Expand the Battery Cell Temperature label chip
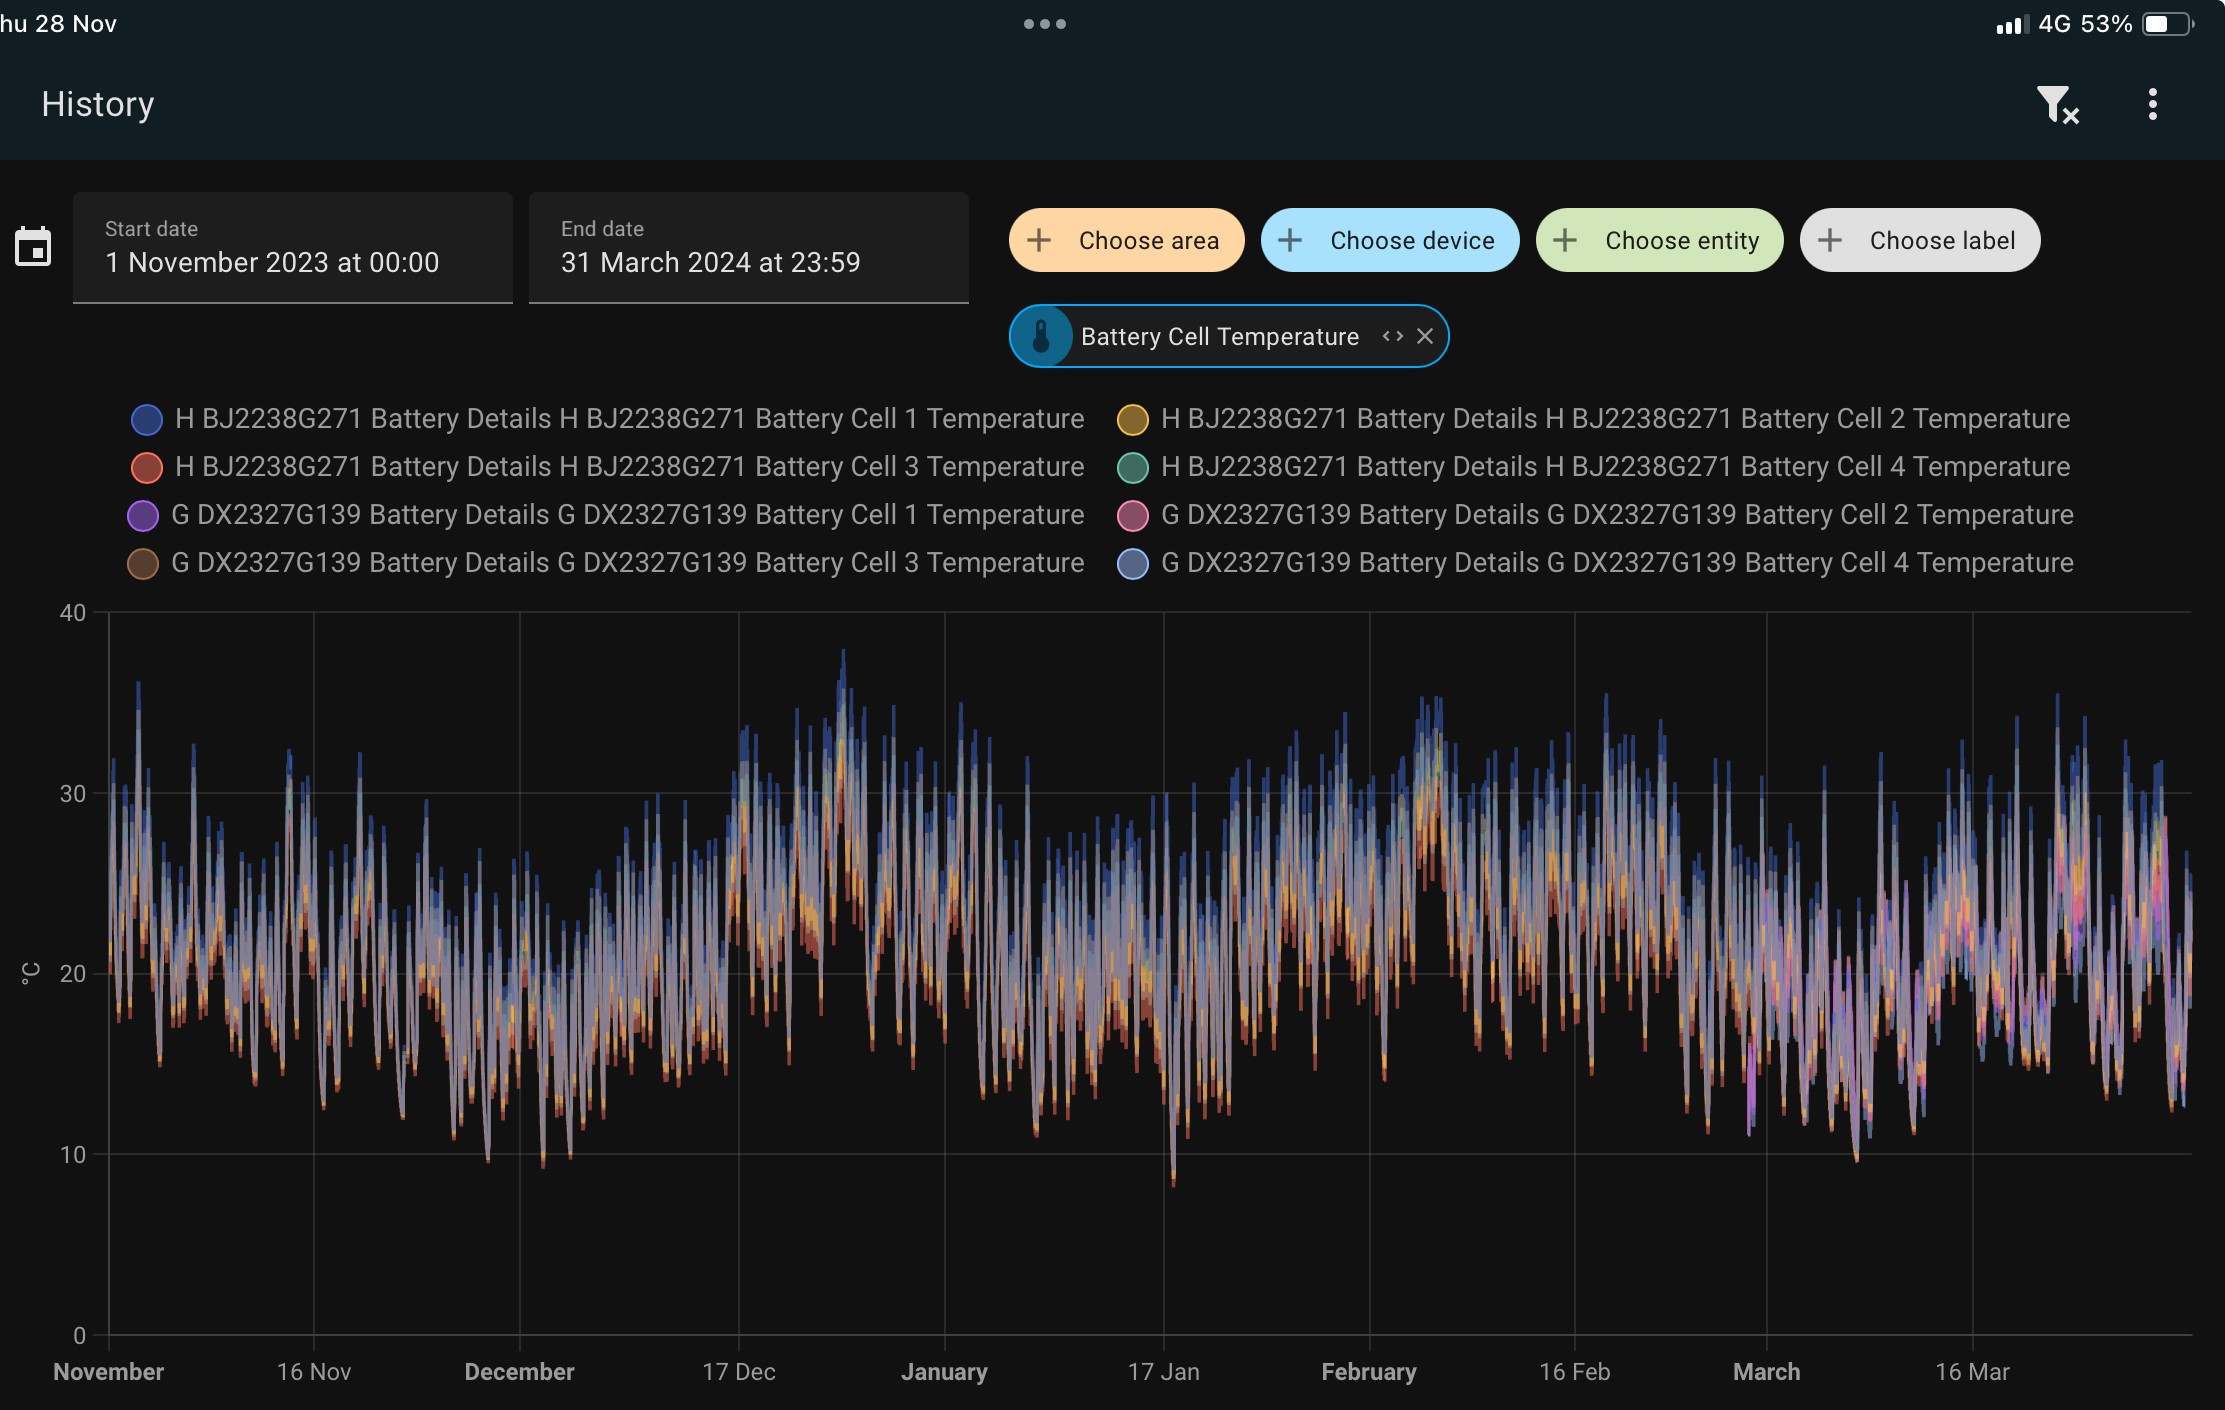This screenshot has width=2225, height=1410. tap(1392, 336)
